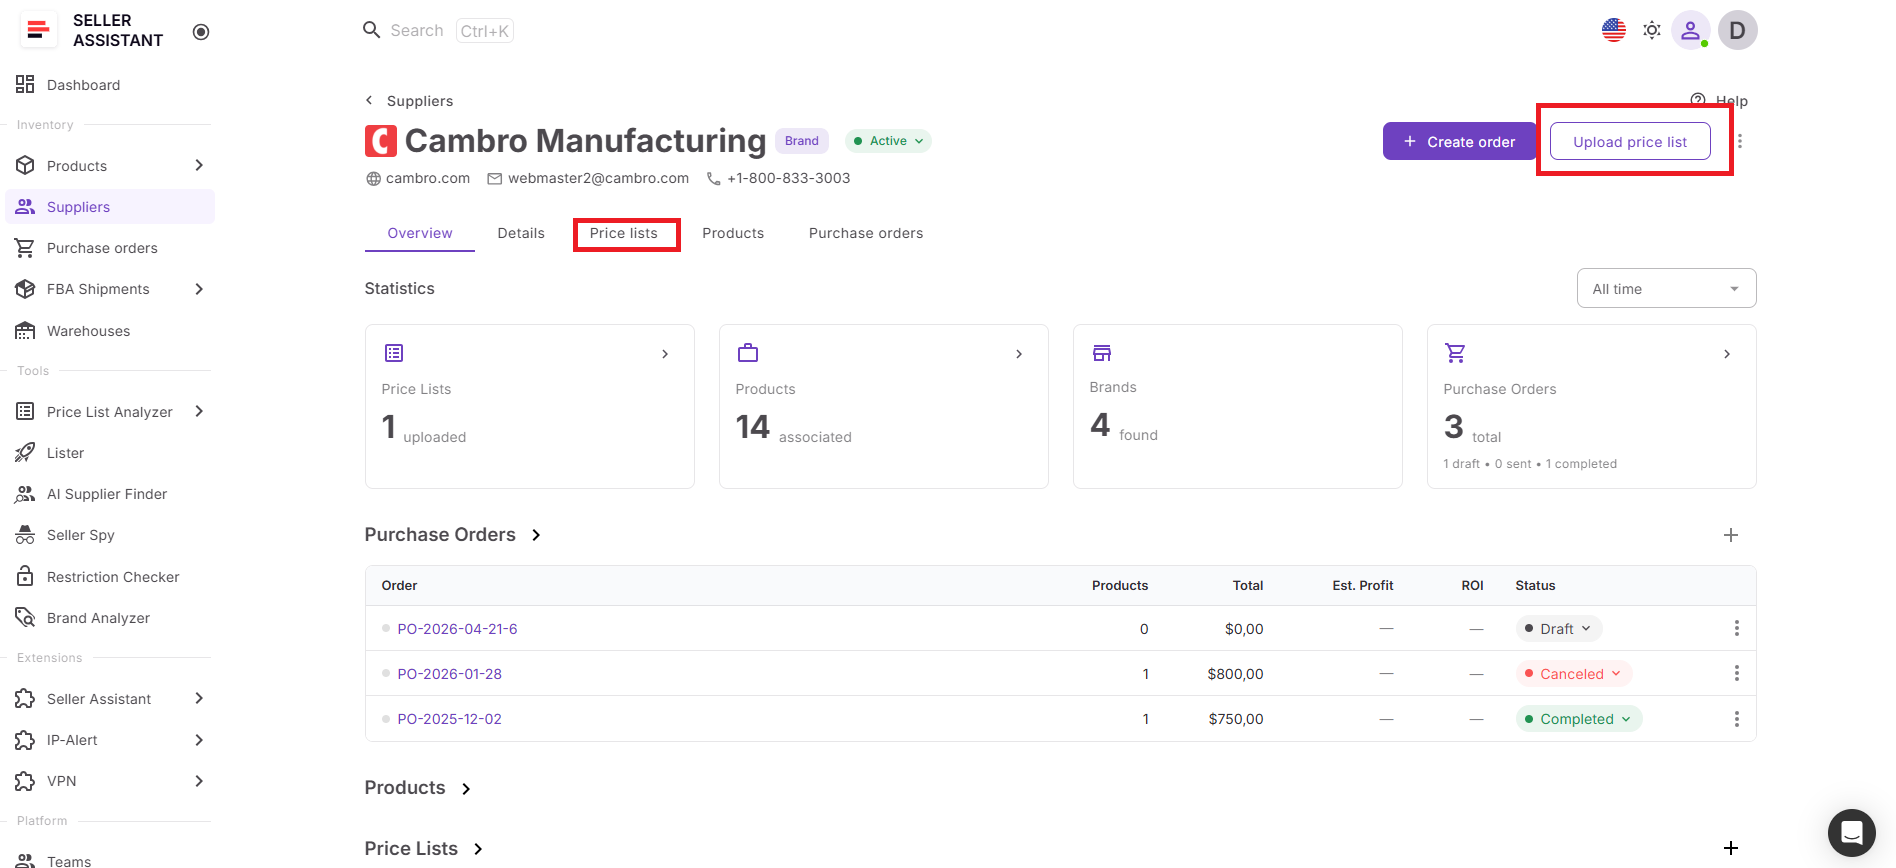Open the Canceled status dropdown
Viewport: 1896px width, 868px height.
click(1574, 674)
